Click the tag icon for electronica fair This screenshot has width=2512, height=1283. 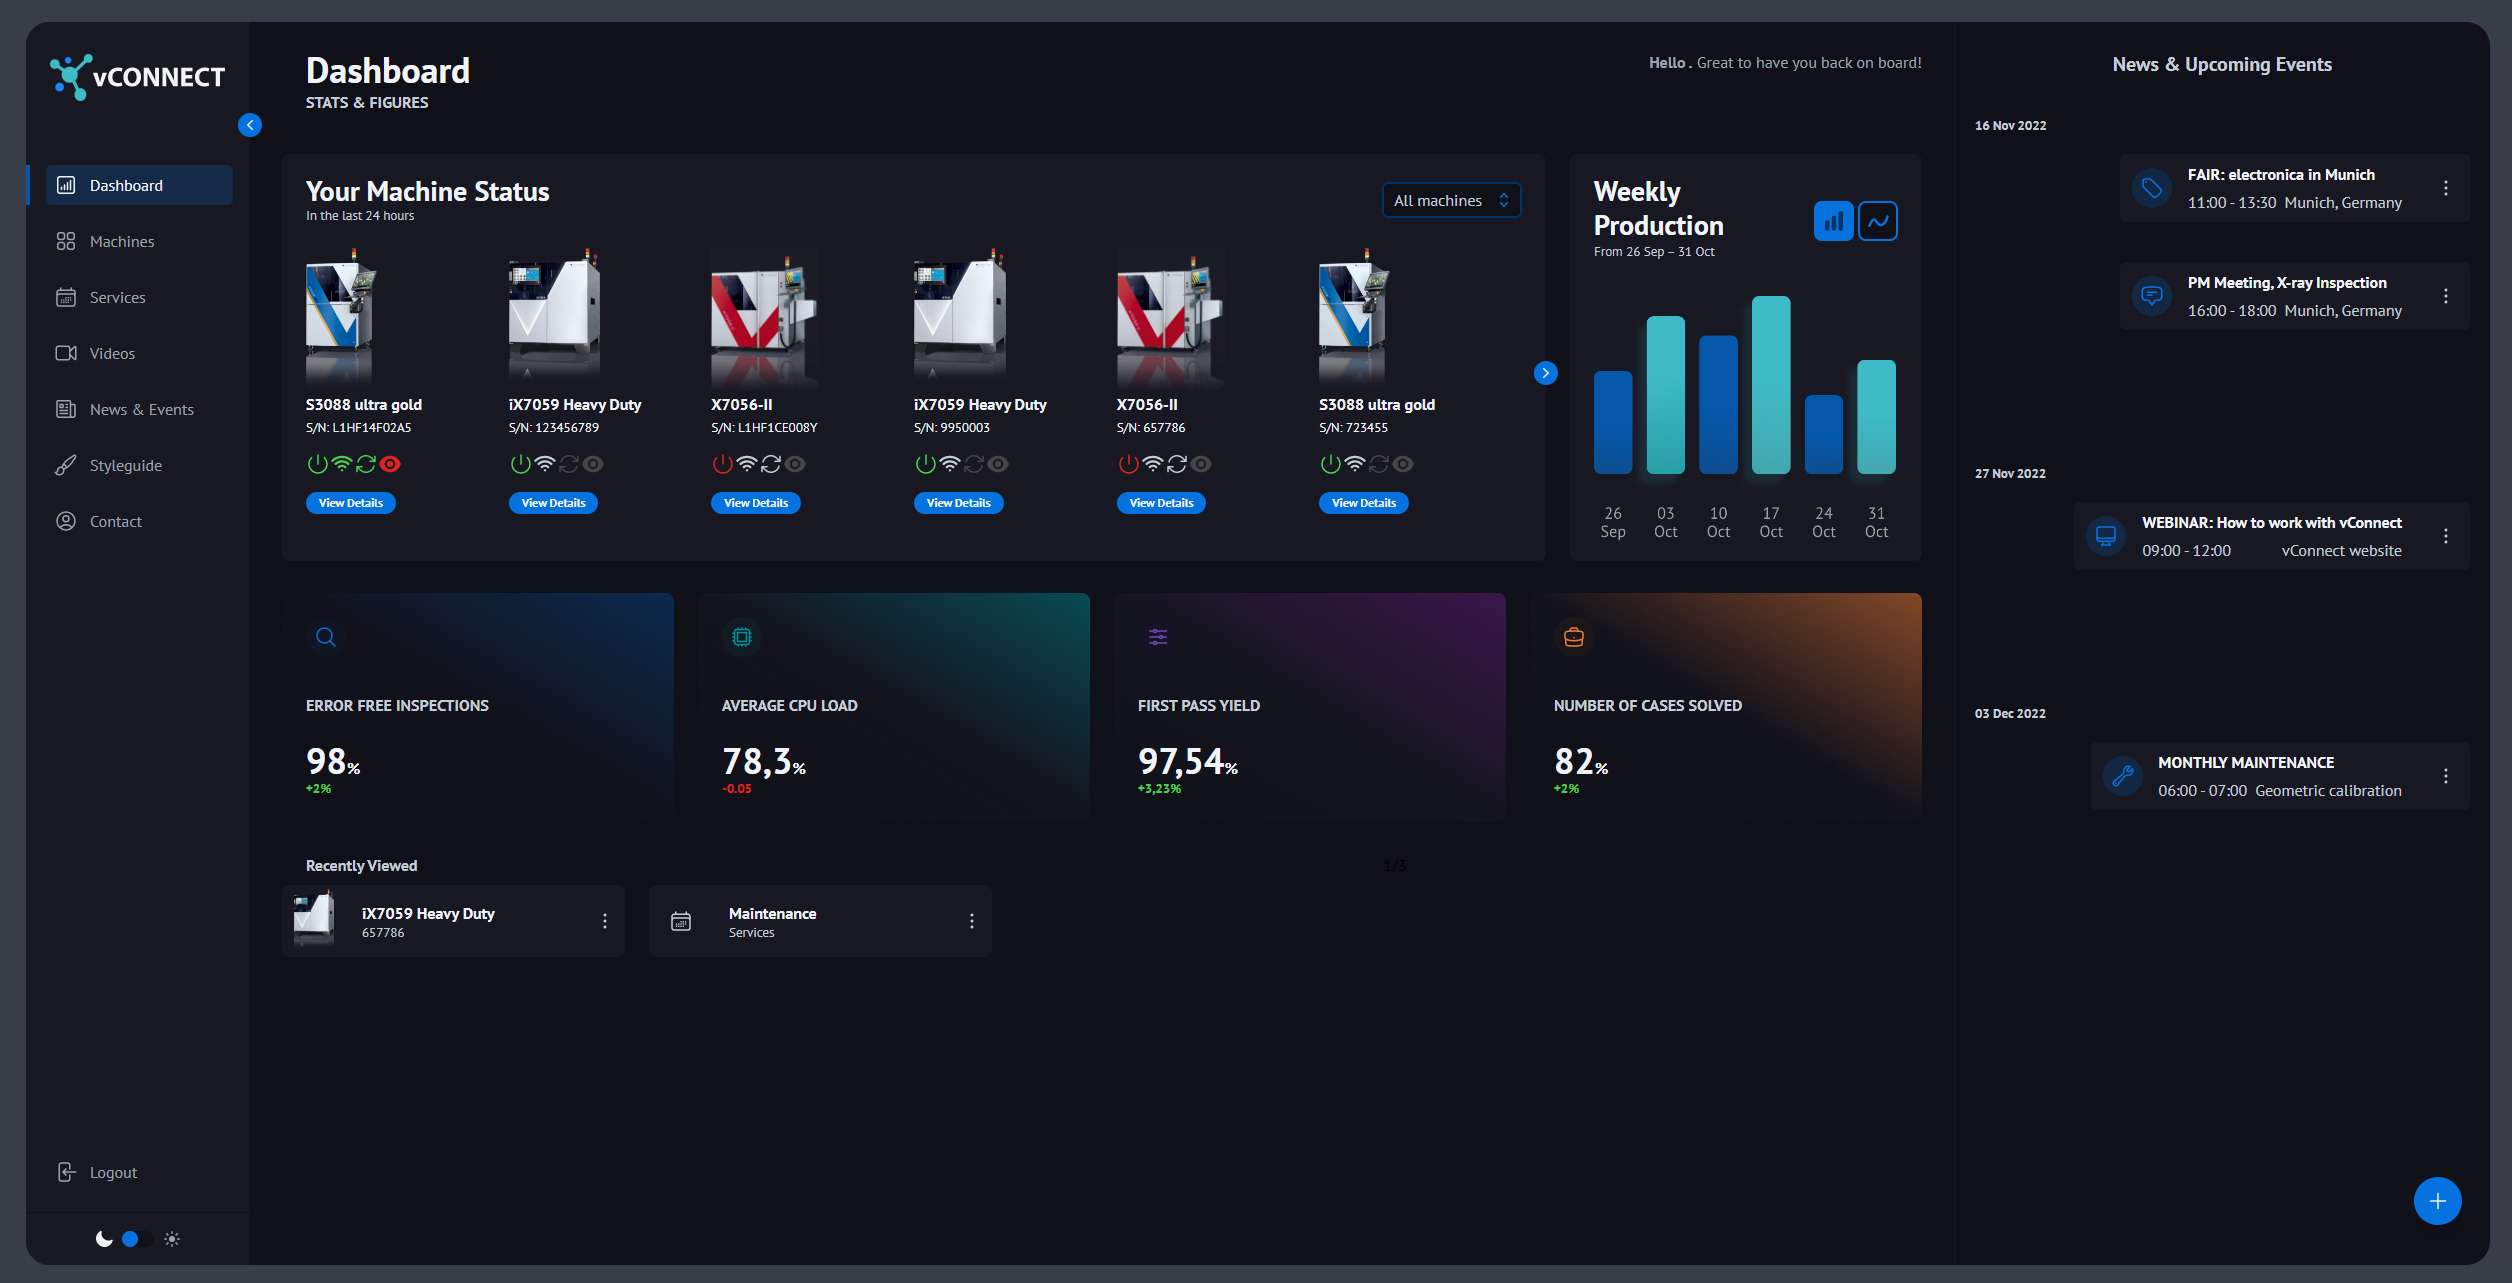pyautogui.click(x=2151, y=188)
